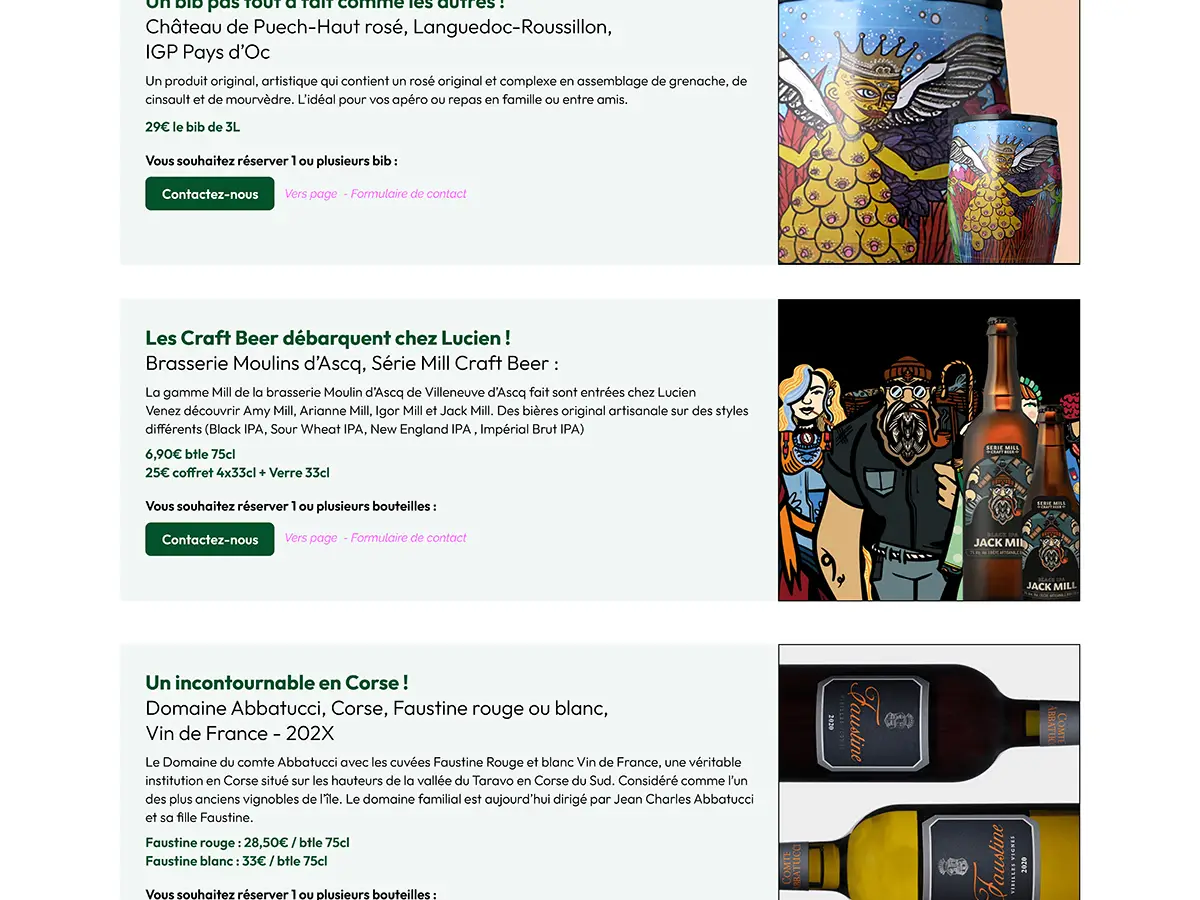Follow the pink 'Formulaire de contact' link in beer section

point(408,538)
